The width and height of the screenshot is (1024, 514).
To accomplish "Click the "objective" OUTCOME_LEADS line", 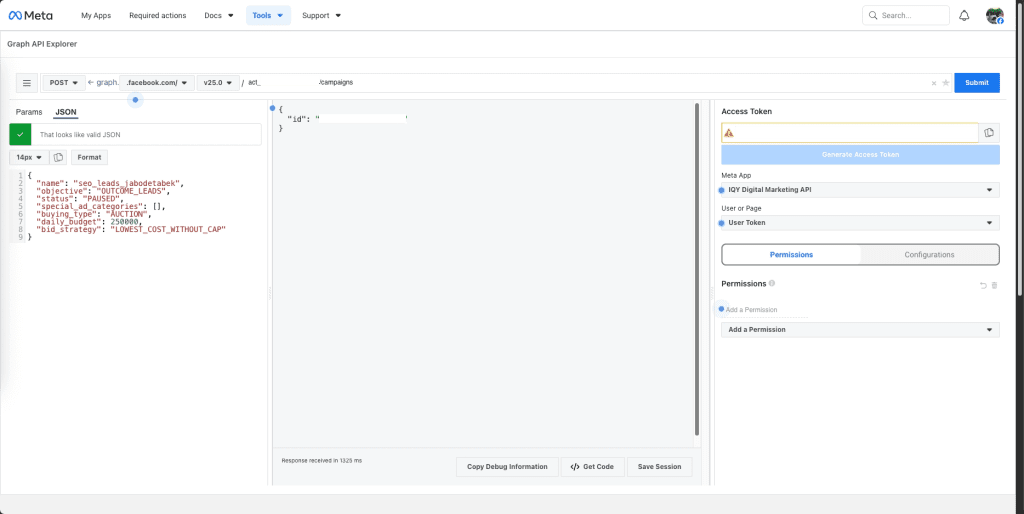I will (x=103, y=191).
